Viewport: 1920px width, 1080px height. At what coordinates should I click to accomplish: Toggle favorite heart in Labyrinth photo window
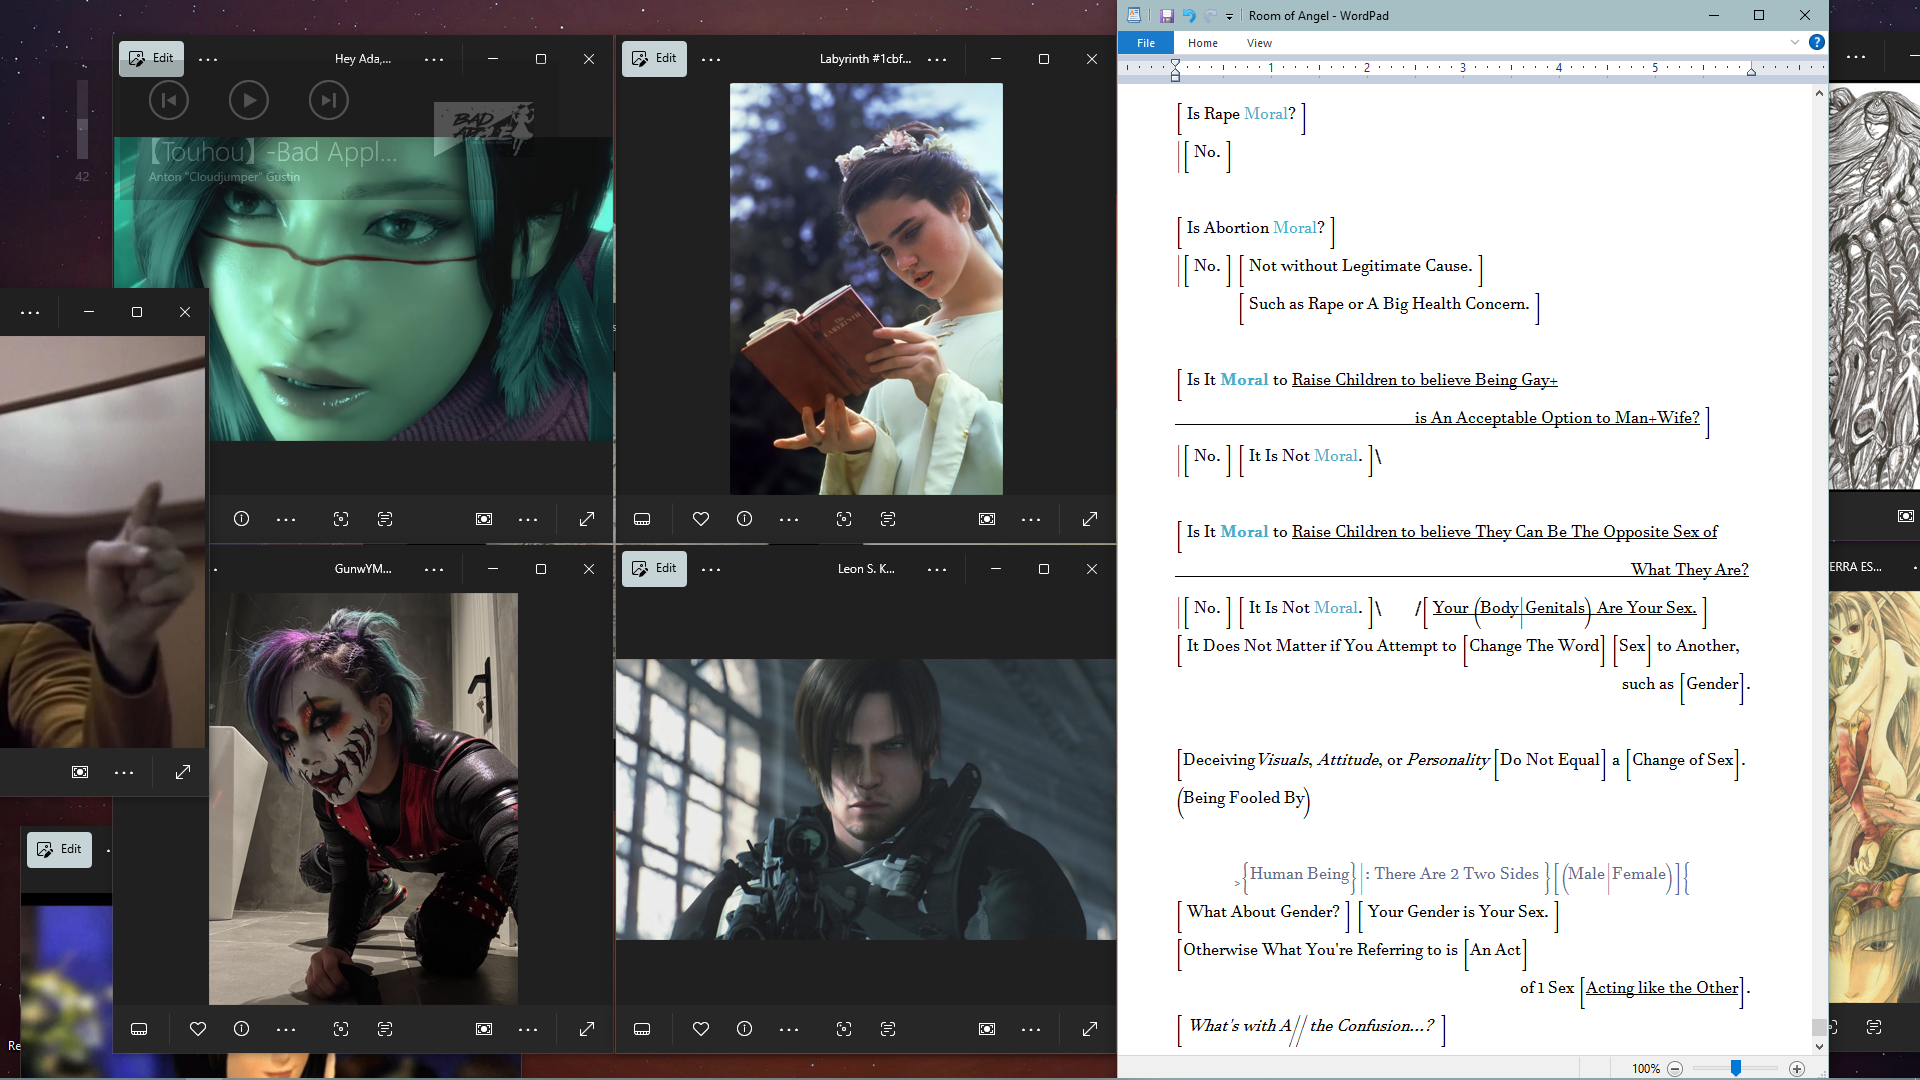[700, 519]
